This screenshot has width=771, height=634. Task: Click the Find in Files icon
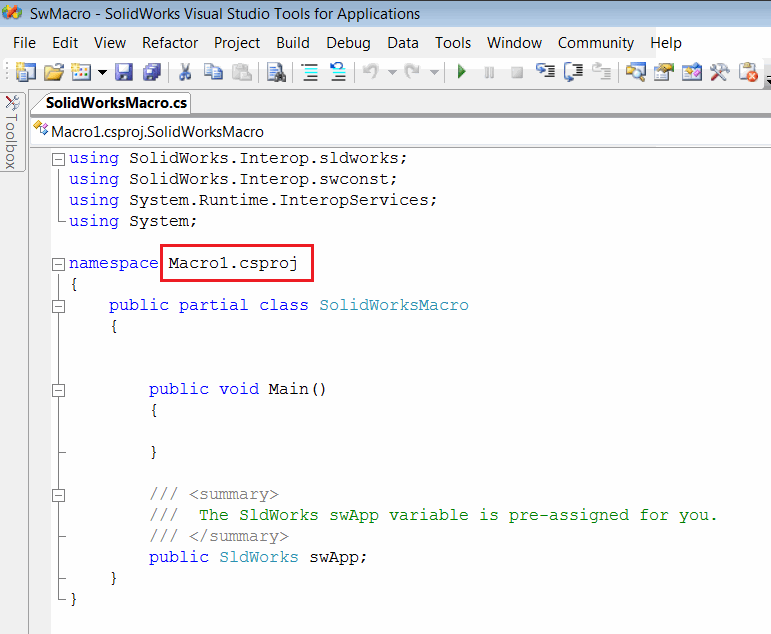(x=276, y=72)
